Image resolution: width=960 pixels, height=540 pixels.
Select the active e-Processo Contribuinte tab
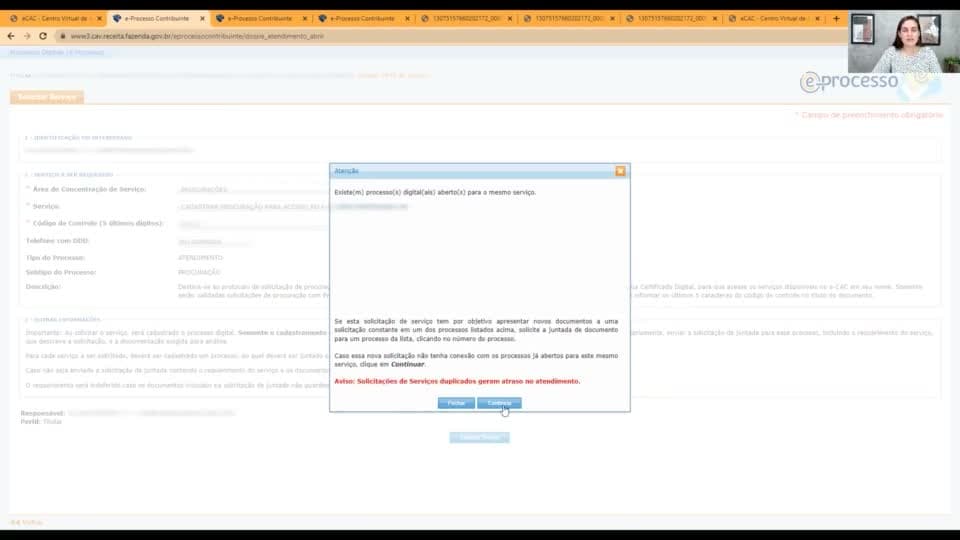[x=158, y=18]
